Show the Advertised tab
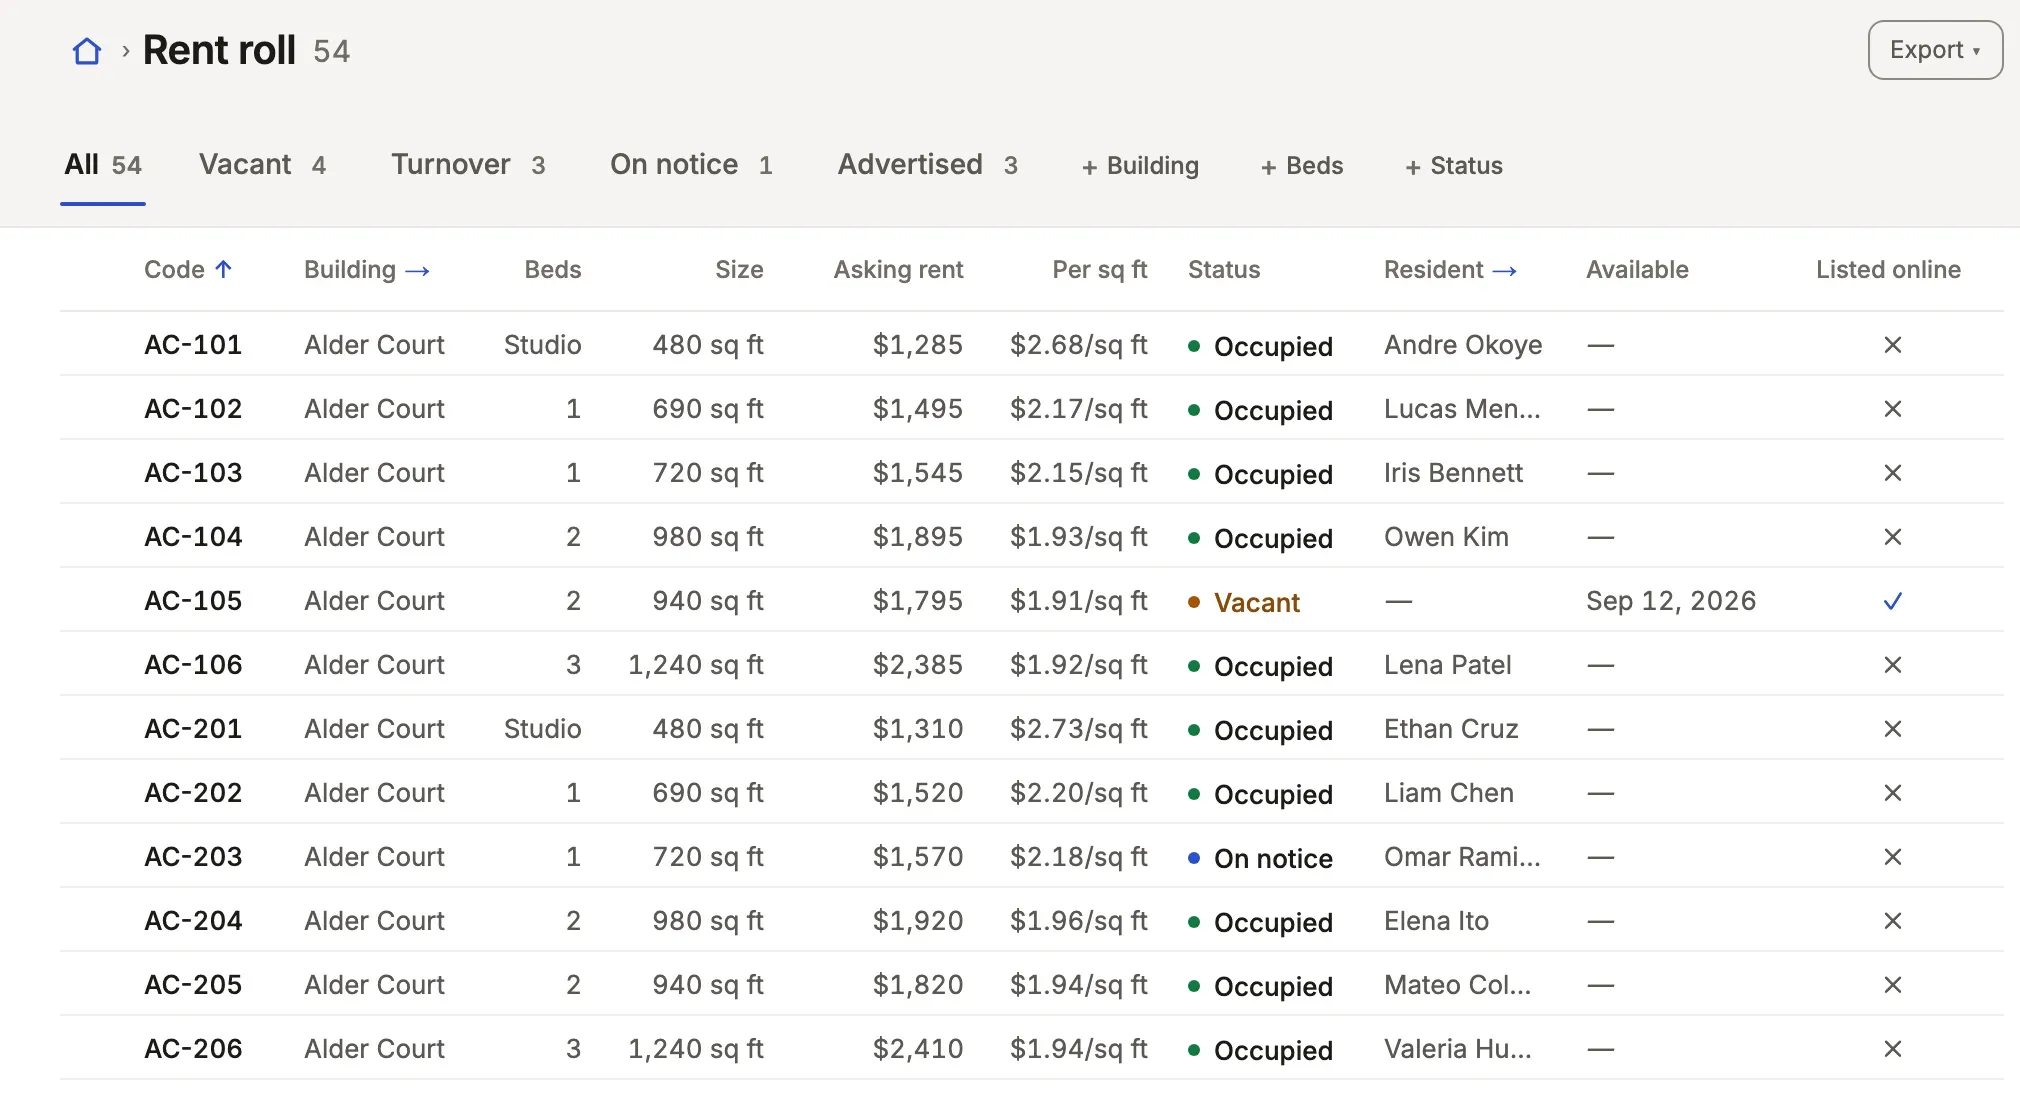 [x=928, y=165]
